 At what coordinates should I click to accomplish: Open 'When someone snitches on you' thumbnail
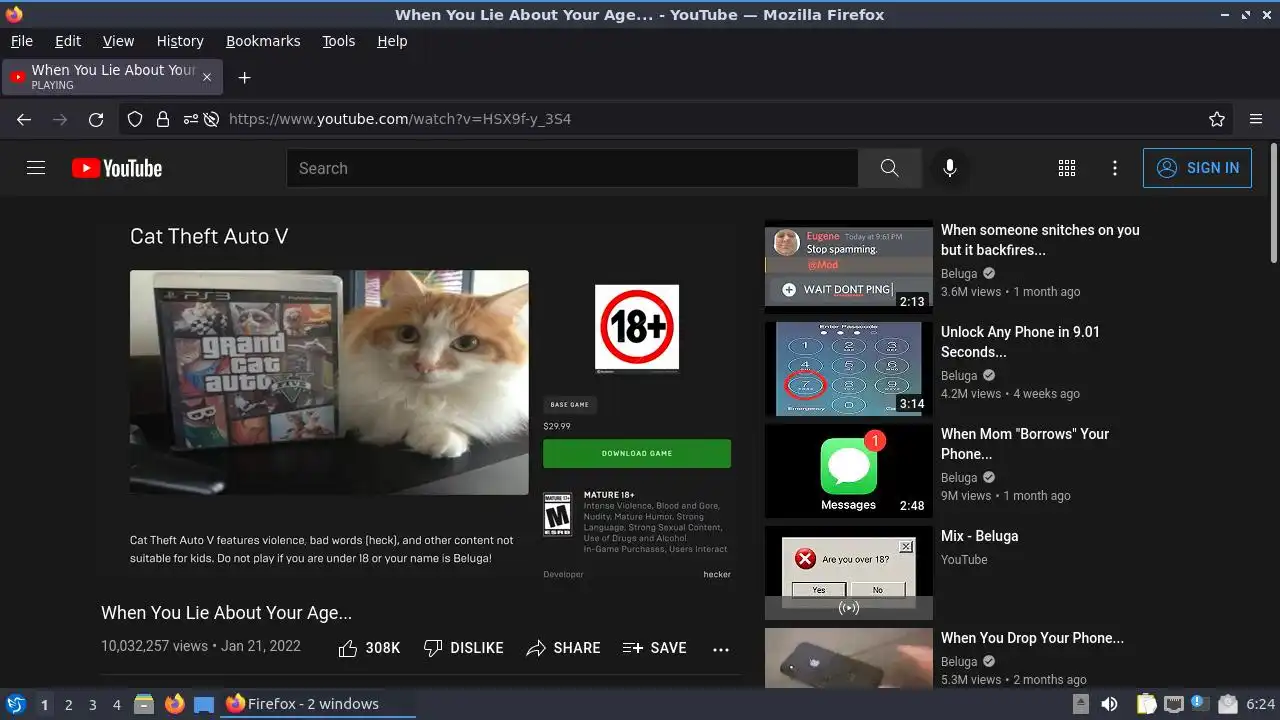(848, 267)
